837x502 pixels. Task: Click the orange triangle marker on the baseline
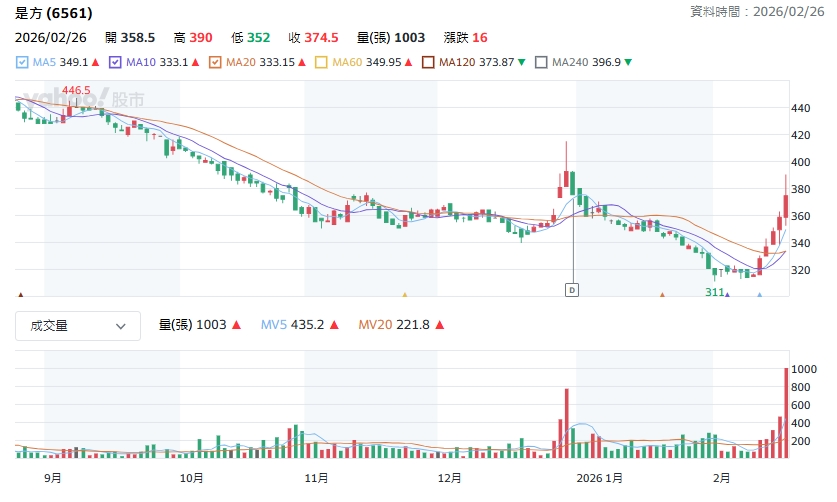pyautogui.click(x=662, y=295)
